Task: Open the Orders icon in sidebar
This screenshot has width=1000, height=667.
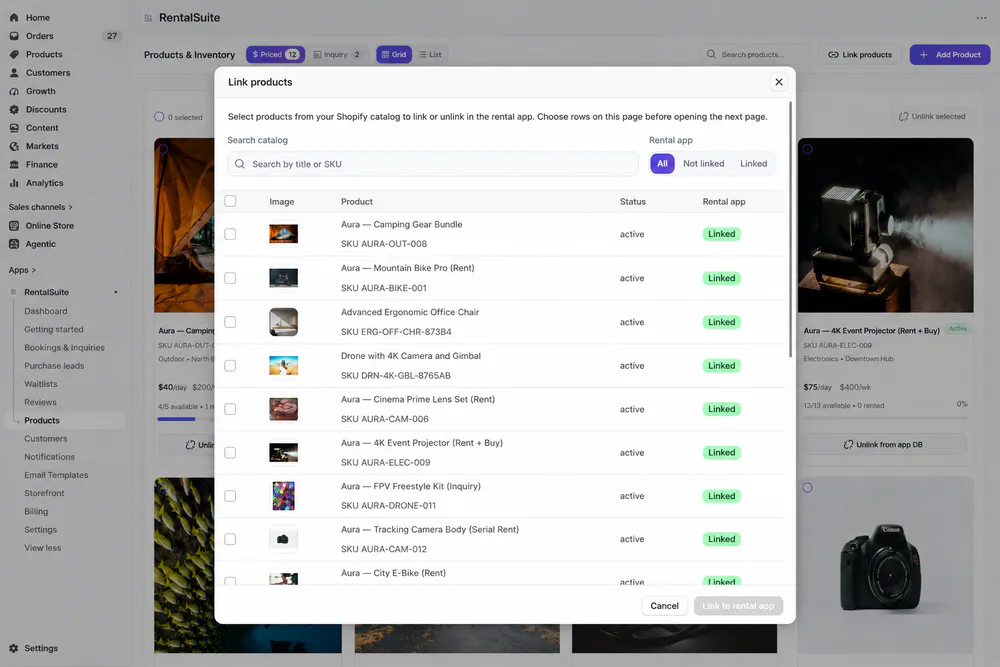Action: (x=14, y=36)
